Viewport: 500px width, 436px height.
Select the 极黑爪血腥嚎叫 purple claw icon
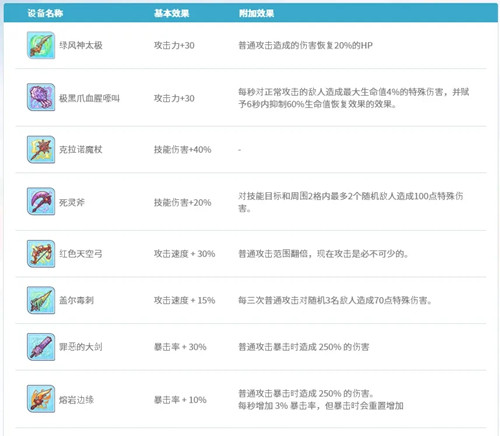point(41,97)
